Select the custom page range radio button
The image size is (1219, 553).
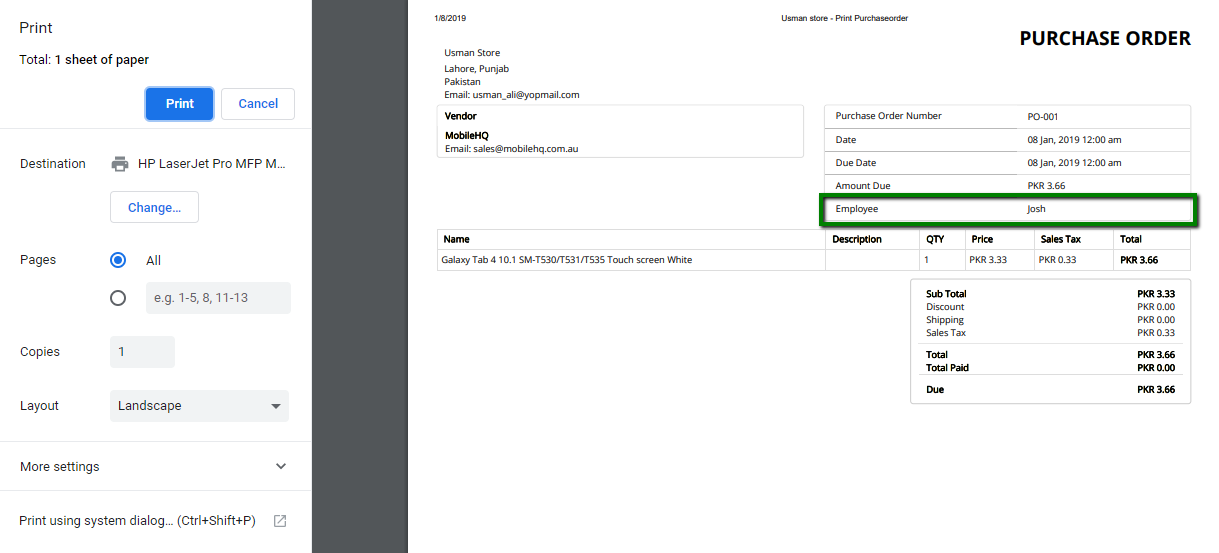coord(118,298)
